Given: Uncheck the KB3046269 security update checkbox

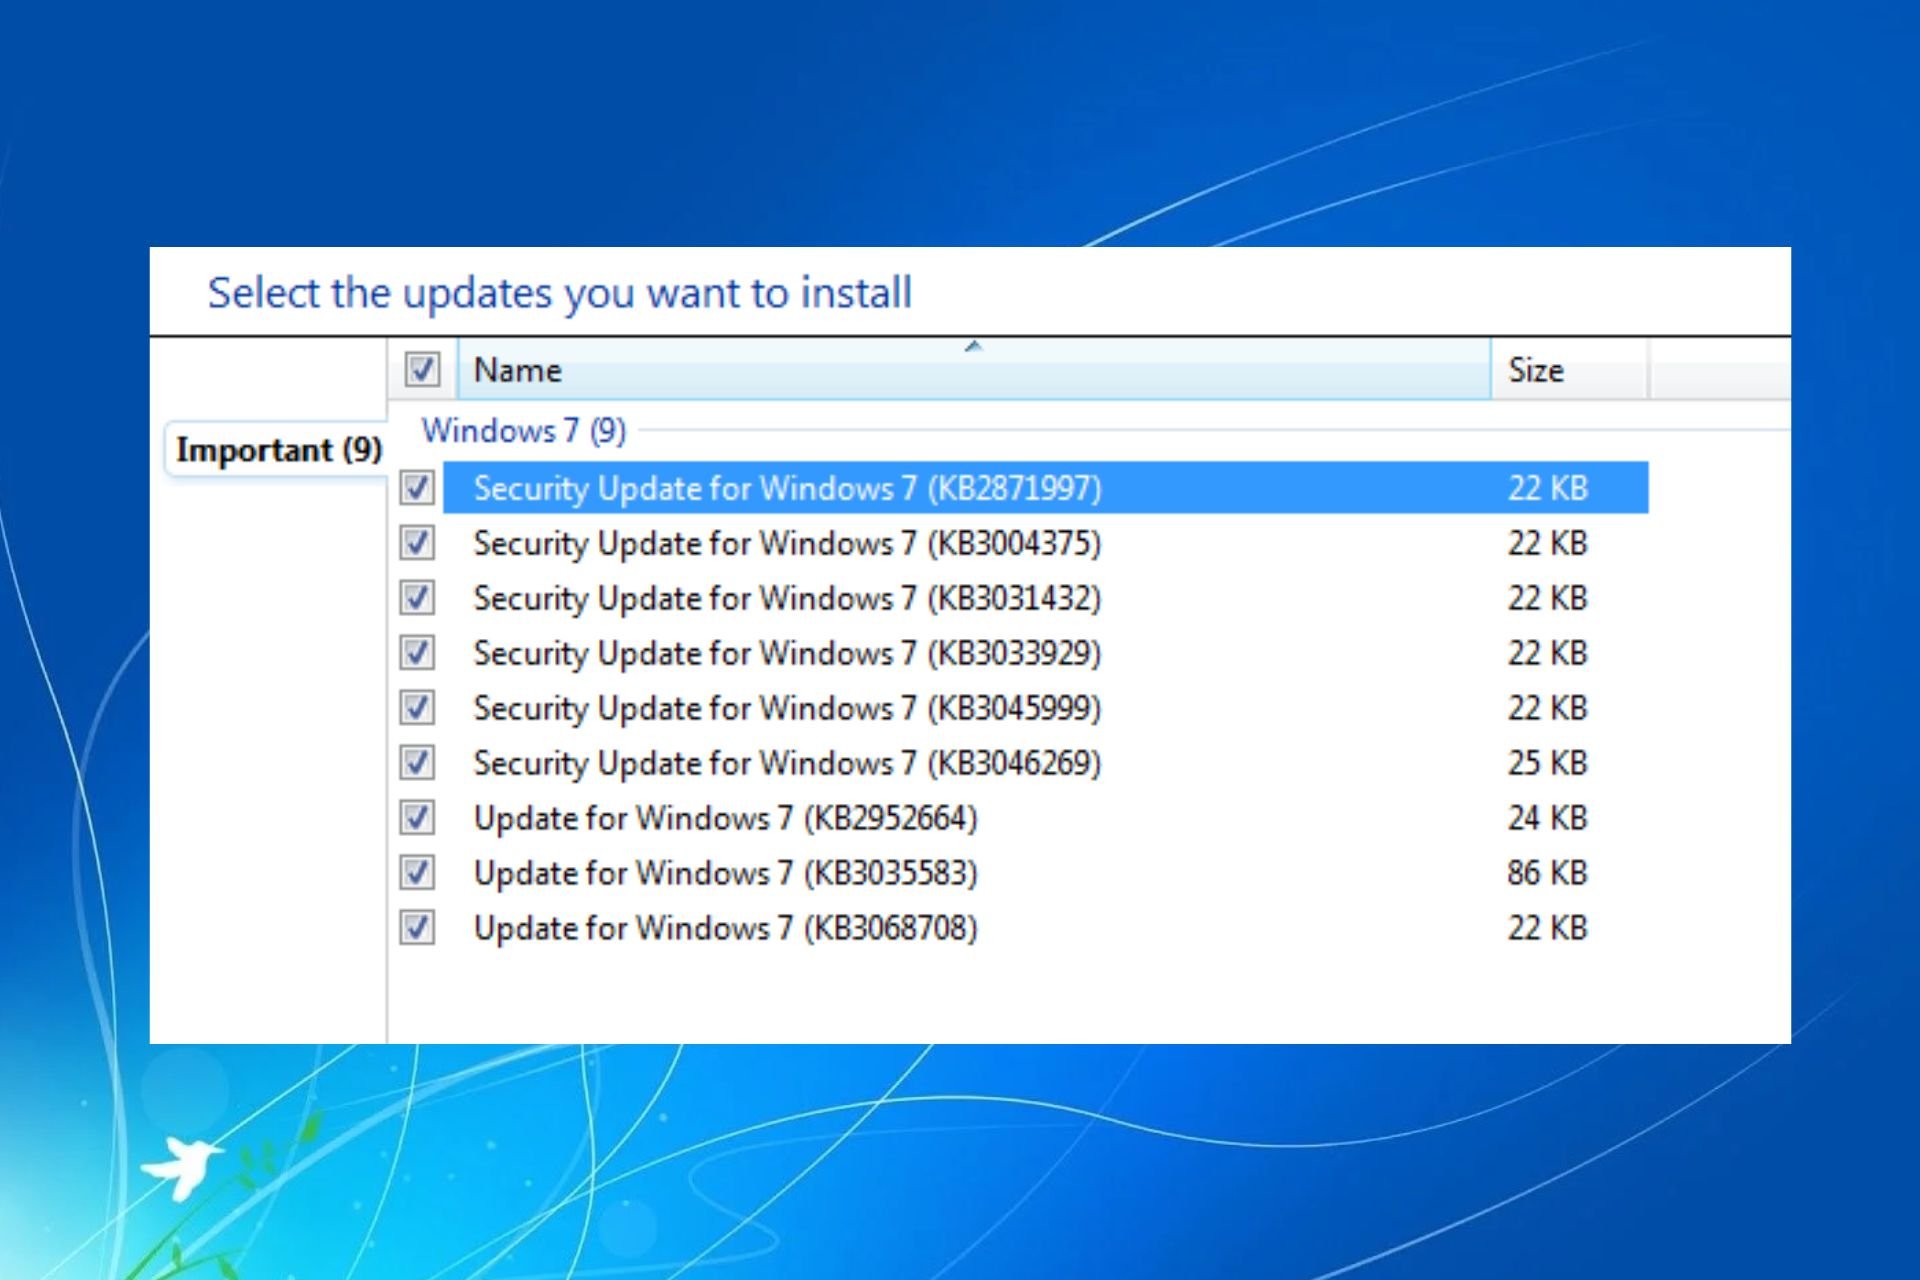Looking at the screenshot, I should pyautogui.click(x=417, y=763).
